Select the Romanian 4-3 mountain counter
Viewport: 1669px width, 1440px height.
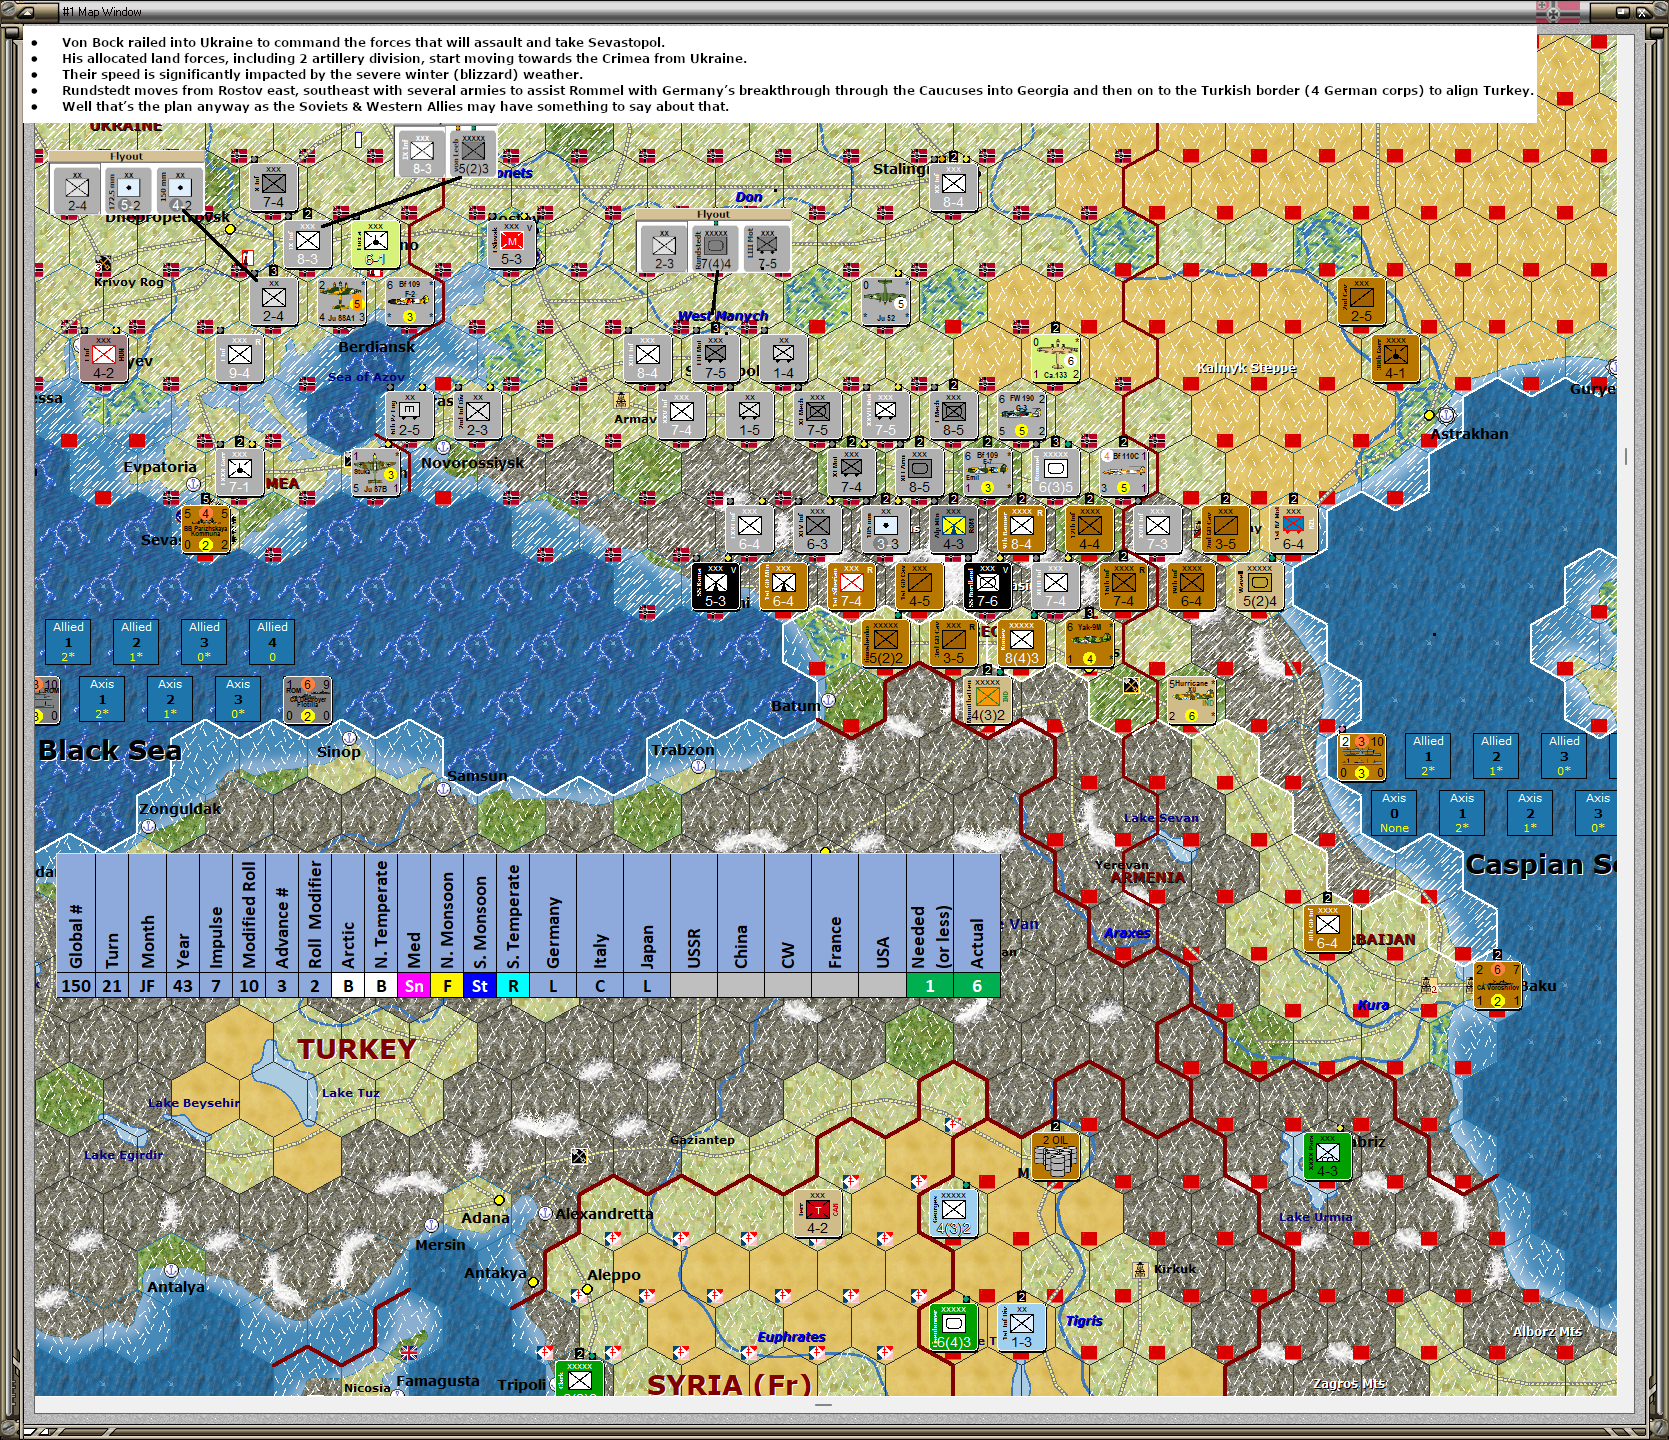953,529
